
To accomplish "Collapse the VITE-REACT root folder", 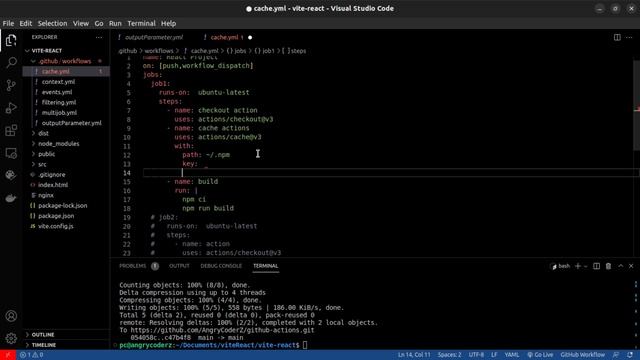I will click(x=47, y=51).
